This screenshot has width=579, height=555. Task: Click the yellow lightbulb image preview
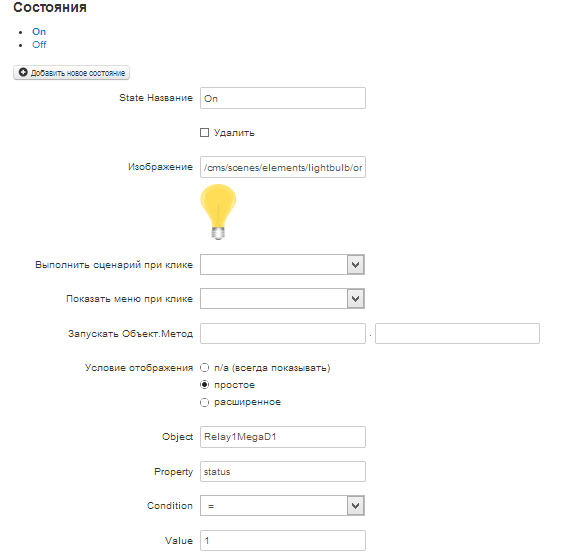point(218,212)
